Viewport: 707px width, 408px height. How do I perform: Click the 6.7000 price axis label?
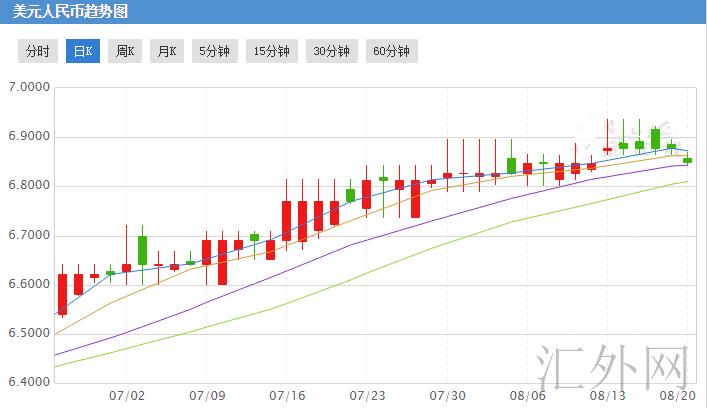tap(28, 235)
